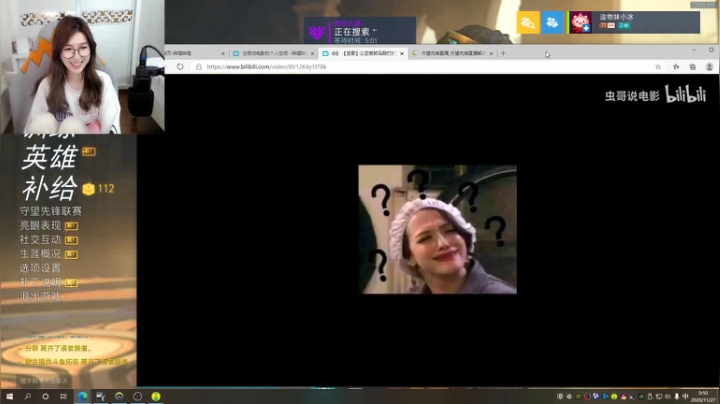The height and width of the screenshot is (404, 720).
Task: Click 退出游戏 to exit the game
Action: 40,297
